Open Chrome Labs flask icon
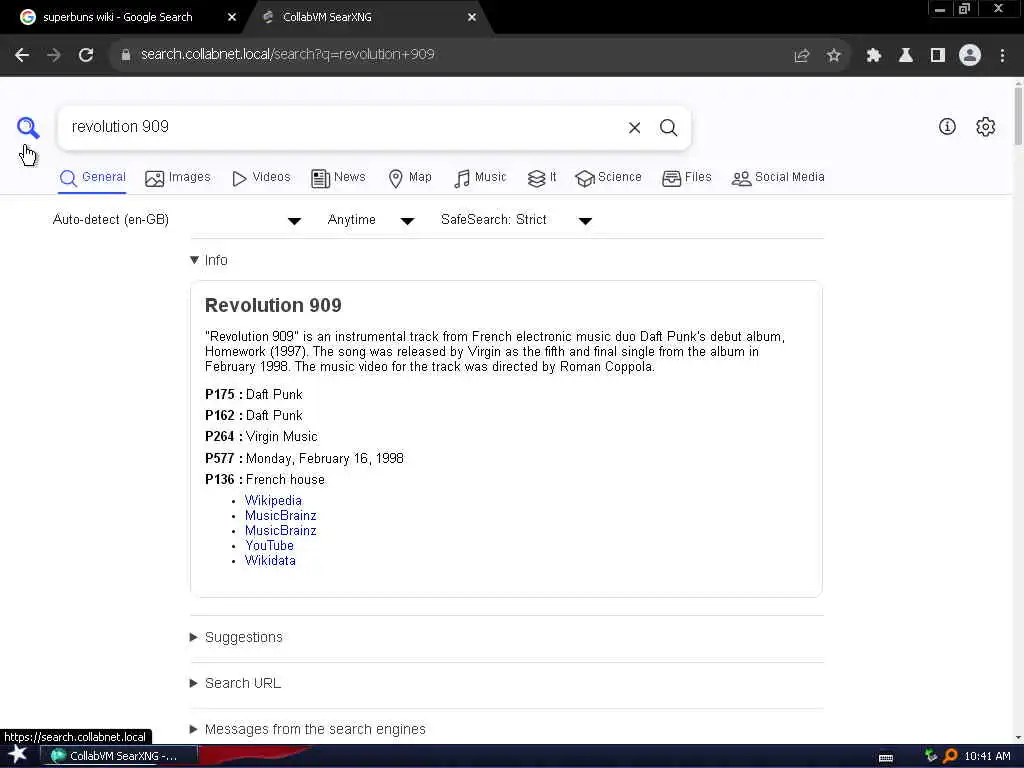1024x768 pixels. [906, 56]
